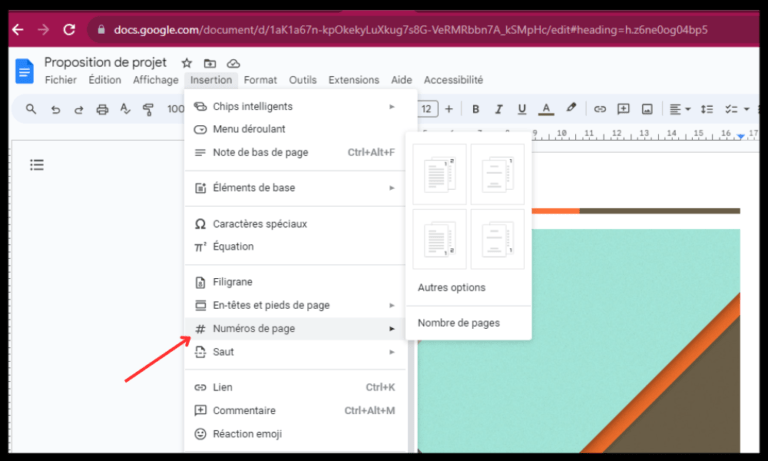The width and height of the screenshot is (768, 461).
Task: Click the search magnifier in toolbar
Action: pos(31,109)
